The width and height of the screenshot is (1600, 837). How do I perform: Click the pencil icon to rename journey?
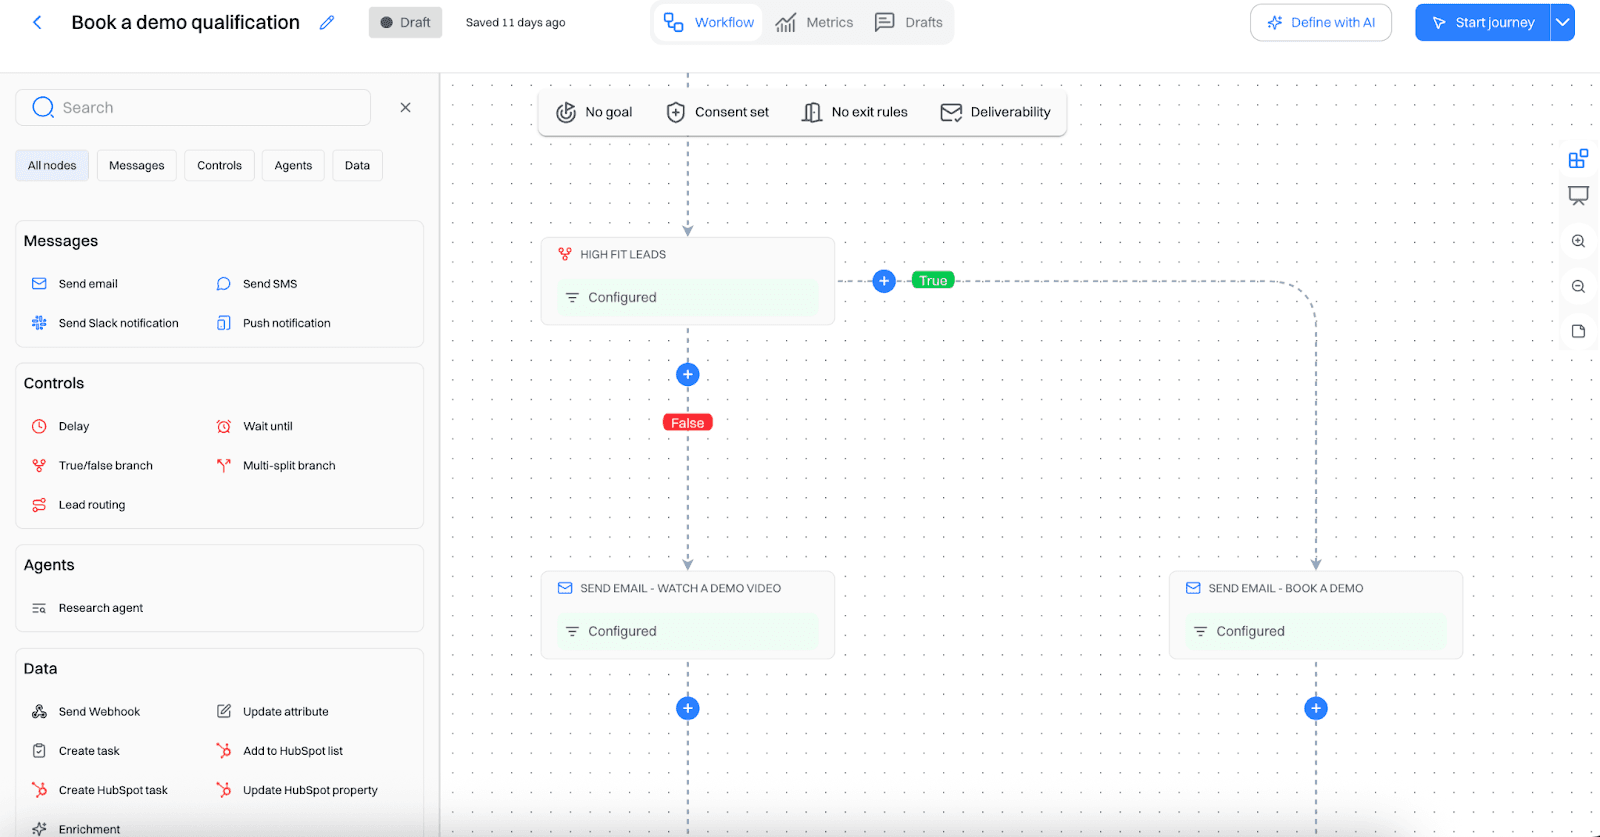click(x=327, y=23)
